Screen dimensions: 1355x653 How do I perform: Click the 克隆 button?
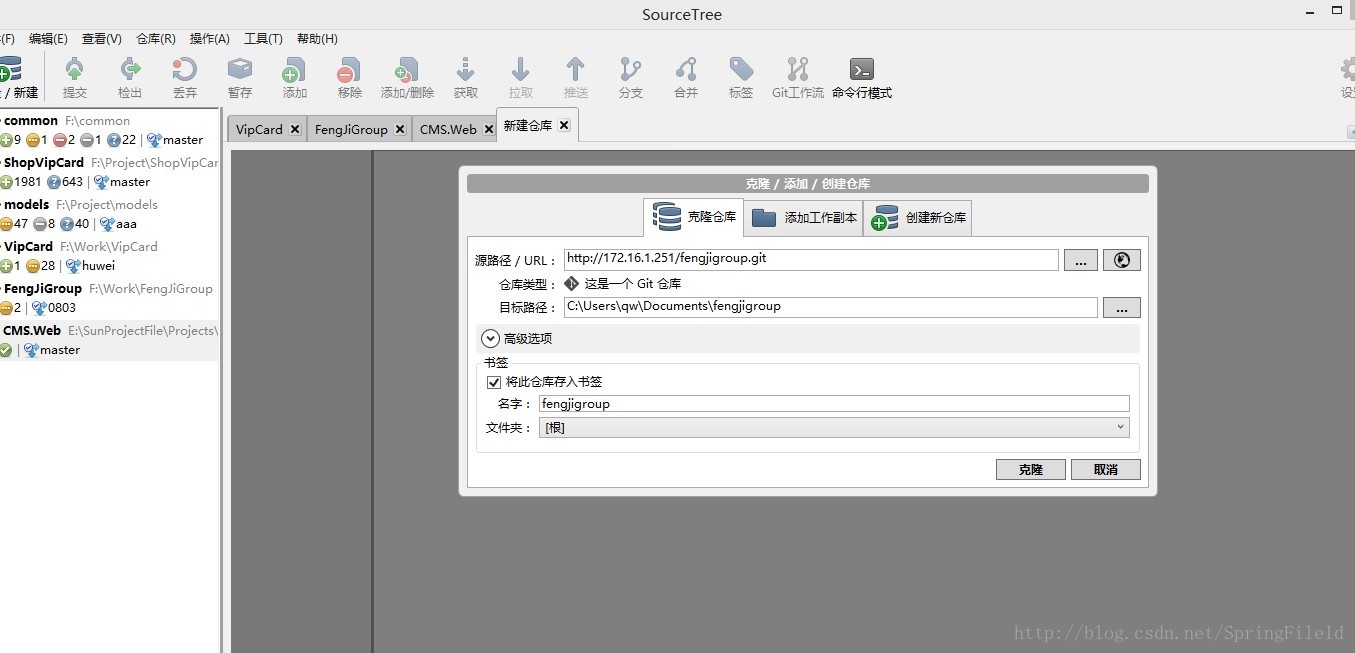point(1030,469)
